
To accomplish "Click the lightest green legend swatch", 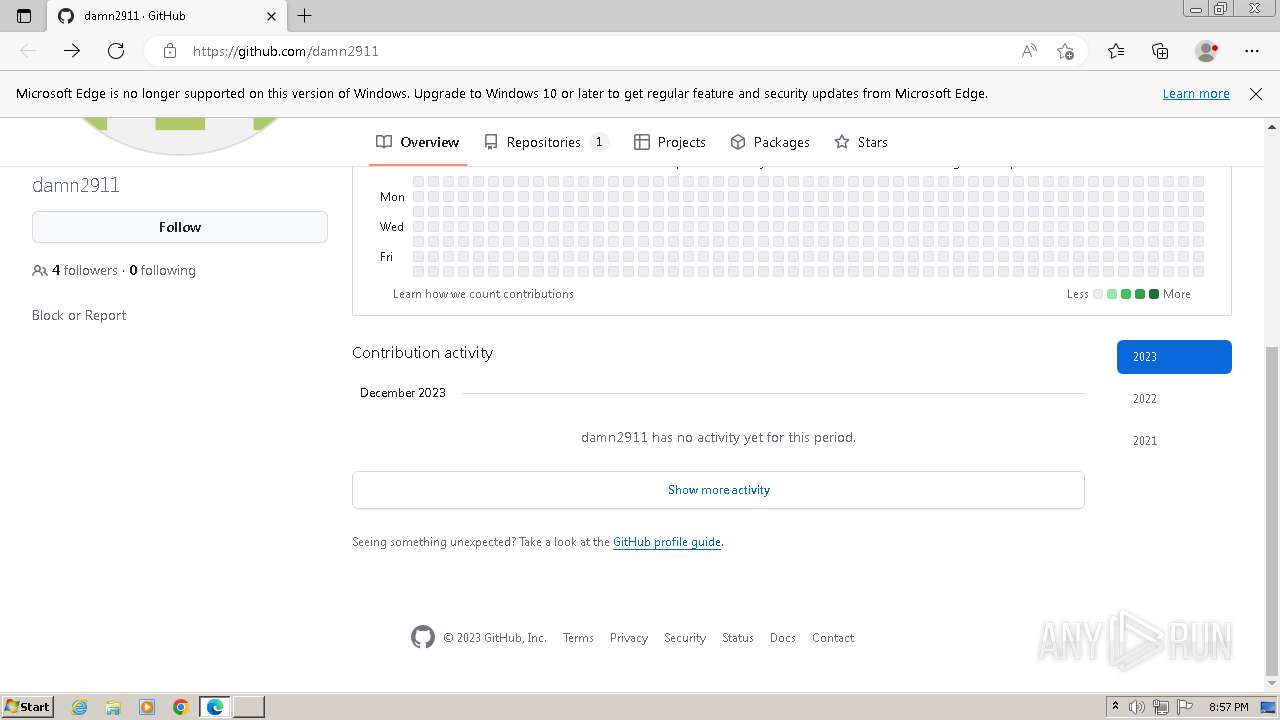I will pos(1112,294).
